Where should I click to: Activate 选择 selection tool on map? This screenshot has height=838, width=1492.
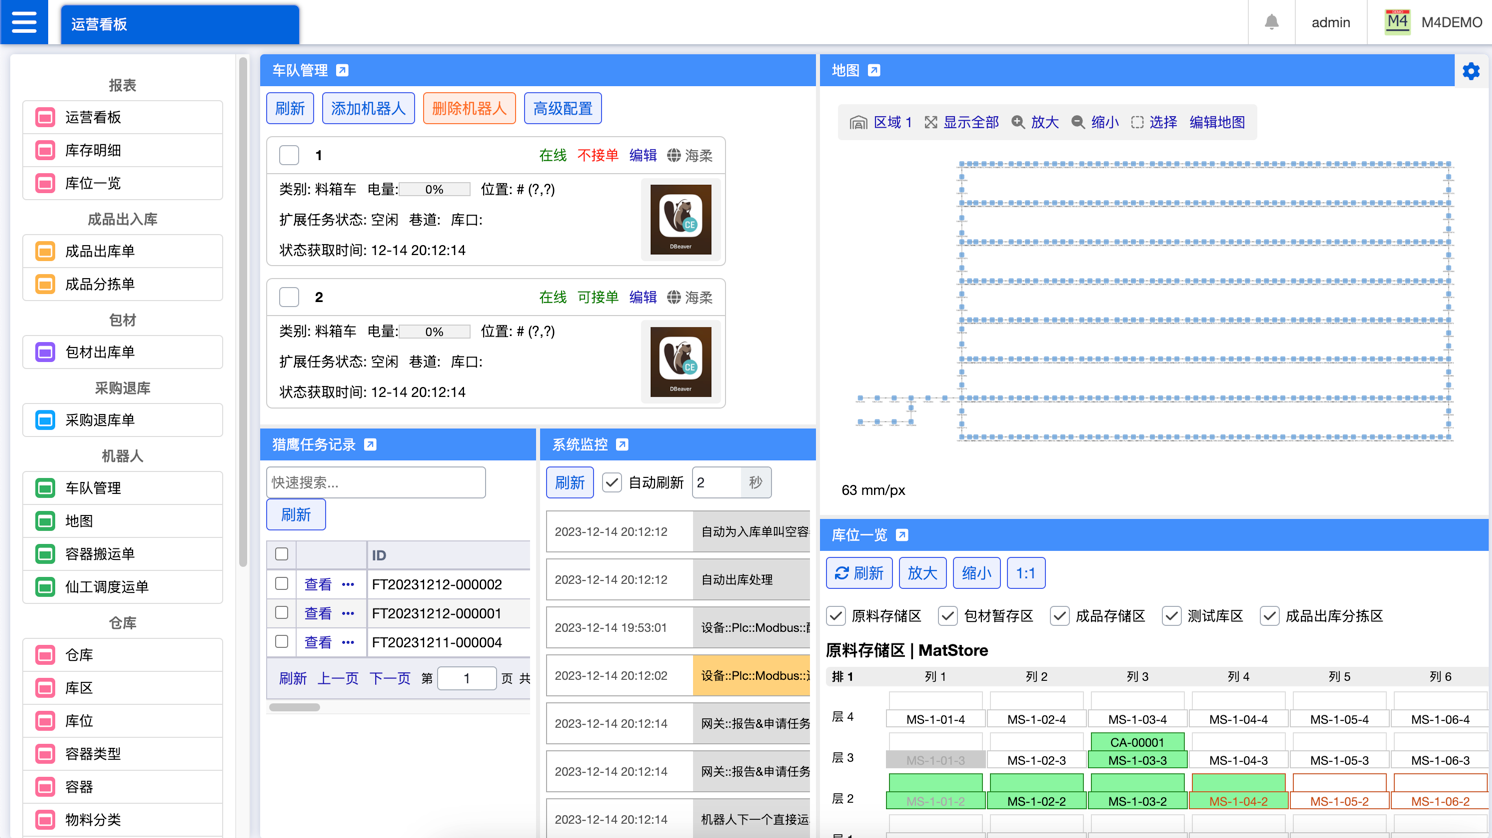1154,122
